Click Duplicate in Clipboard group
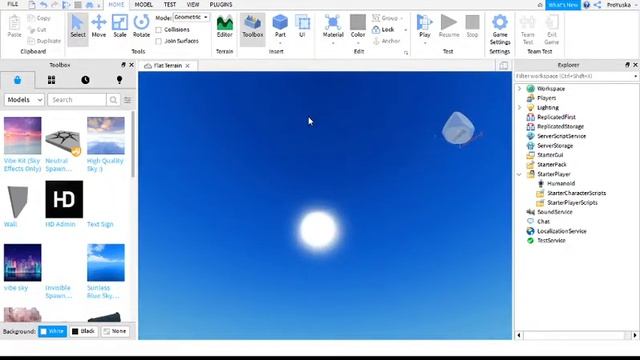 click(44, 41)
